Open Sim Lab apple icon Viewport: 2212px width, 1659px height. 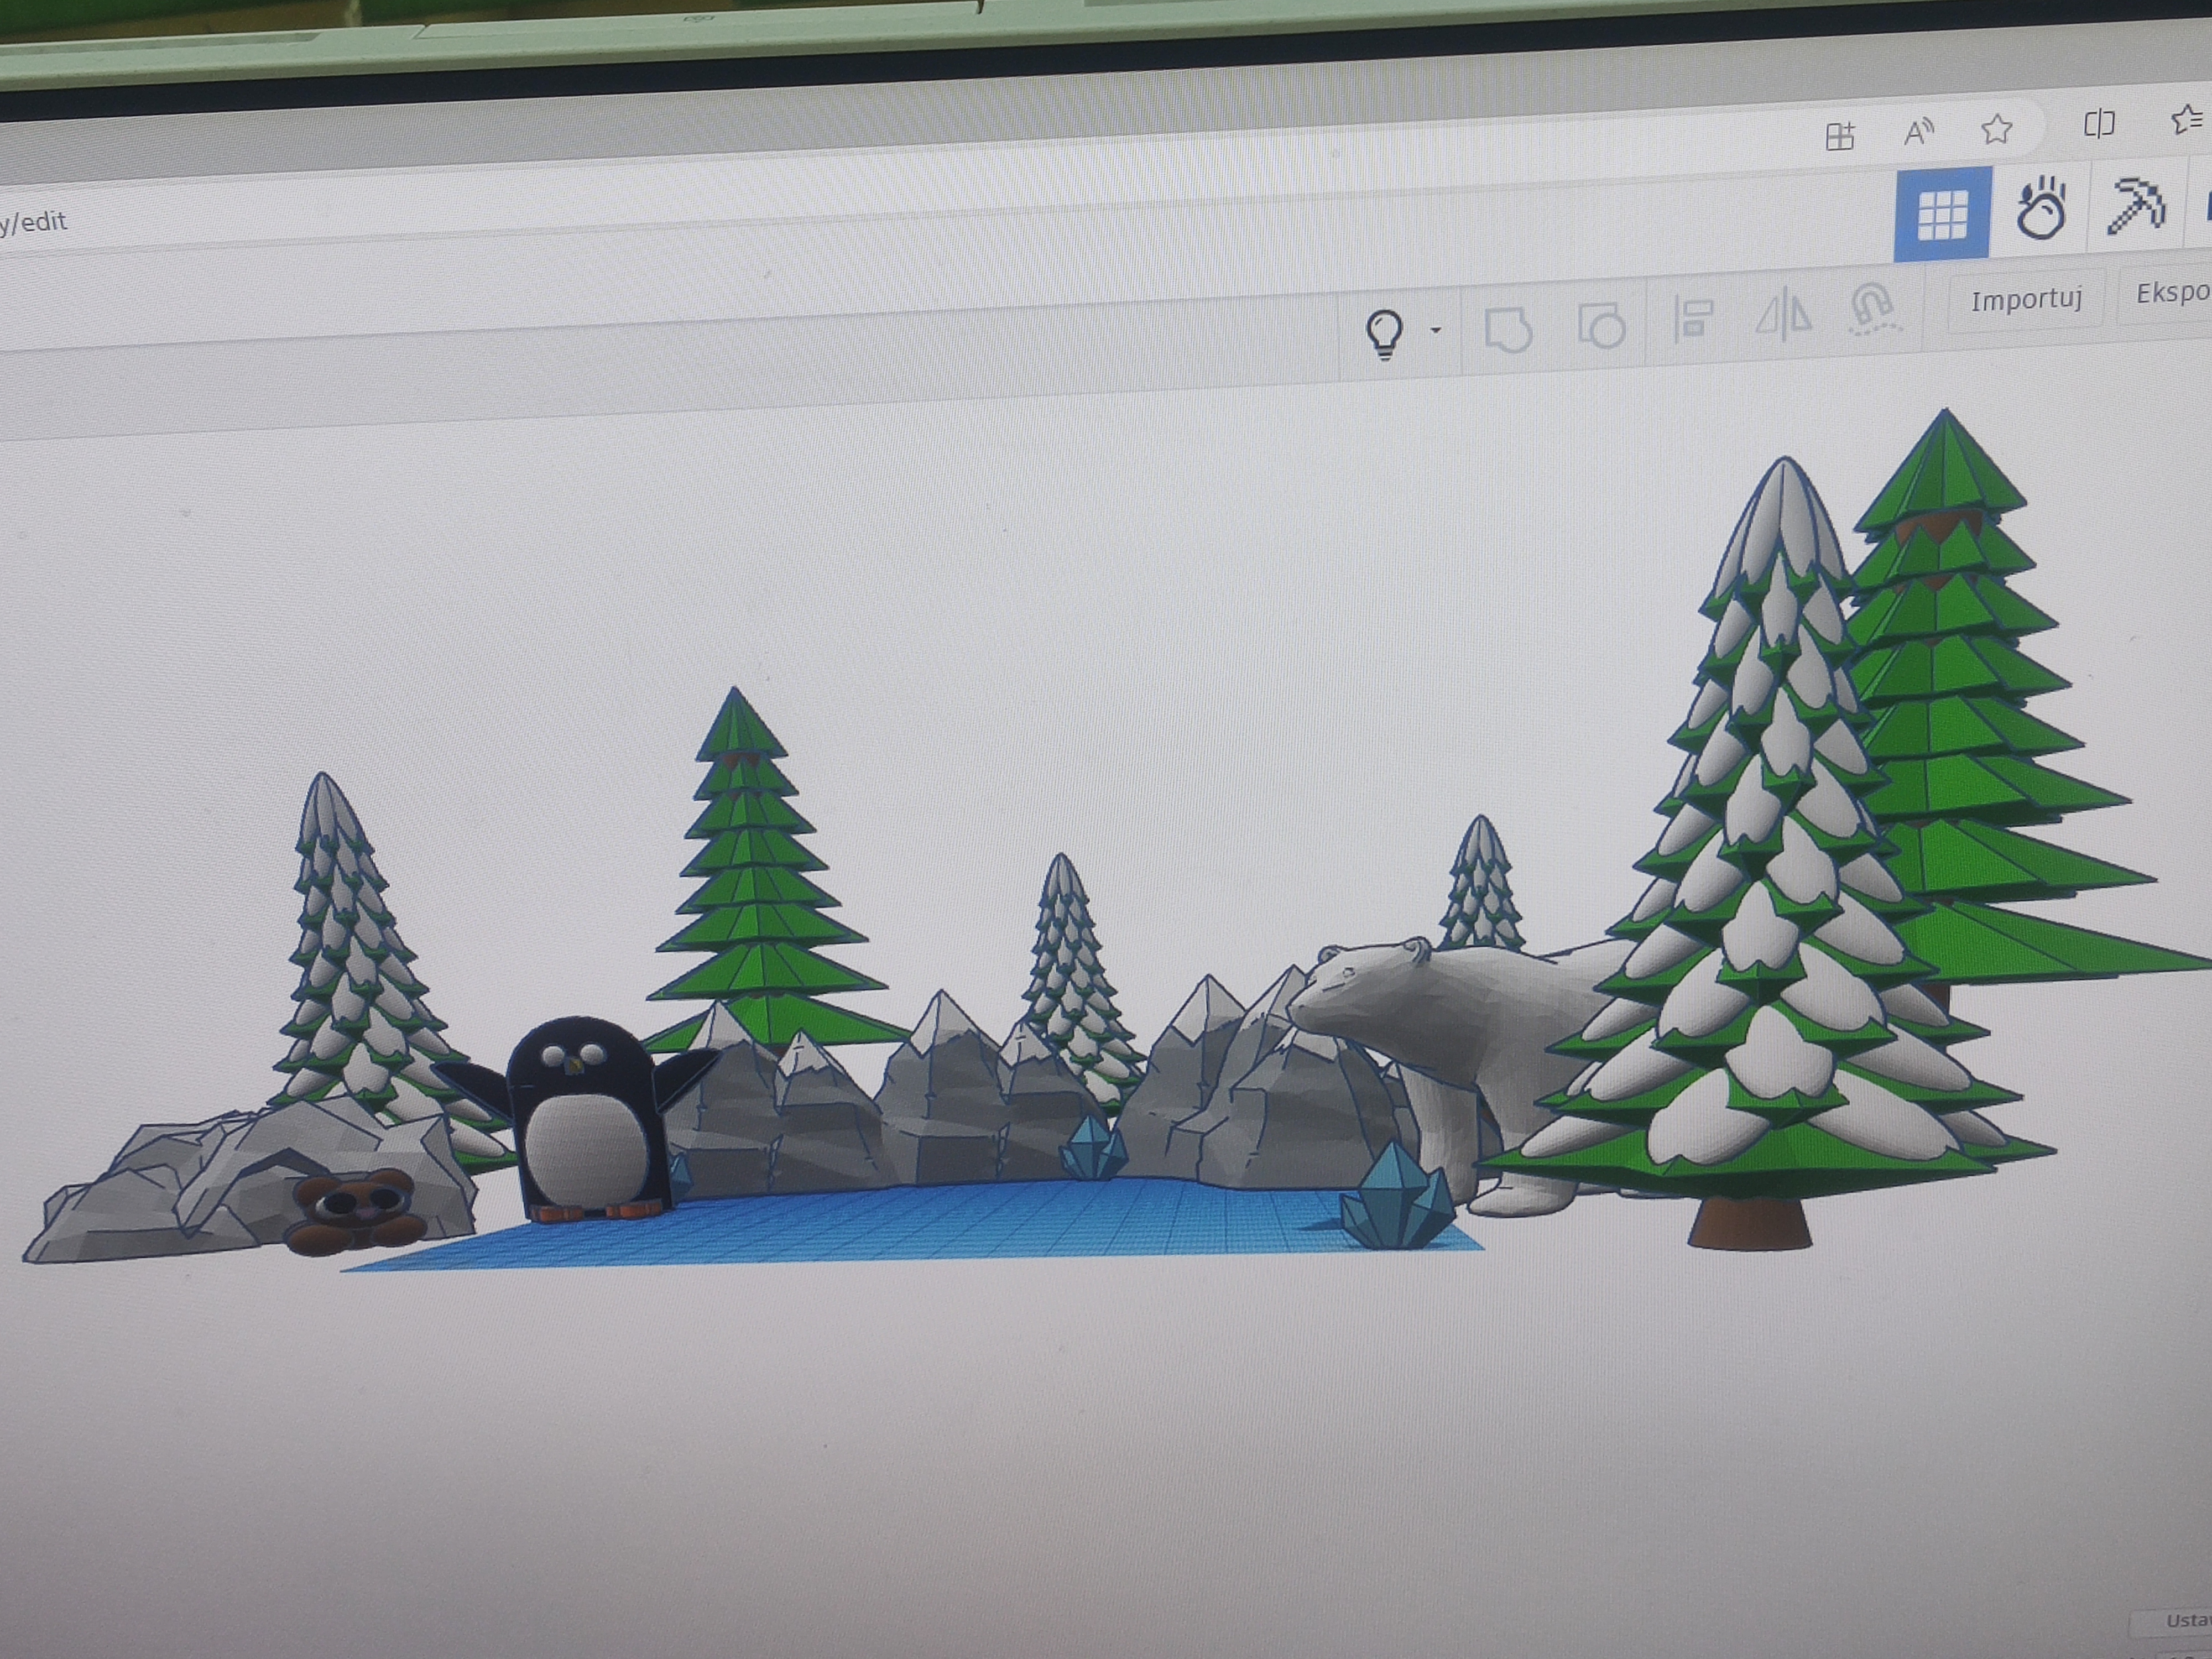click(x=2040, y=208)
